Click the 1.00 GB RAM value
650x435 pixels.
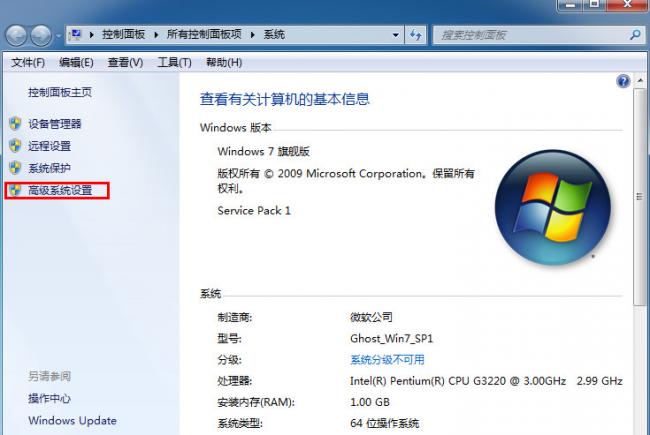[x=370, y=402]
